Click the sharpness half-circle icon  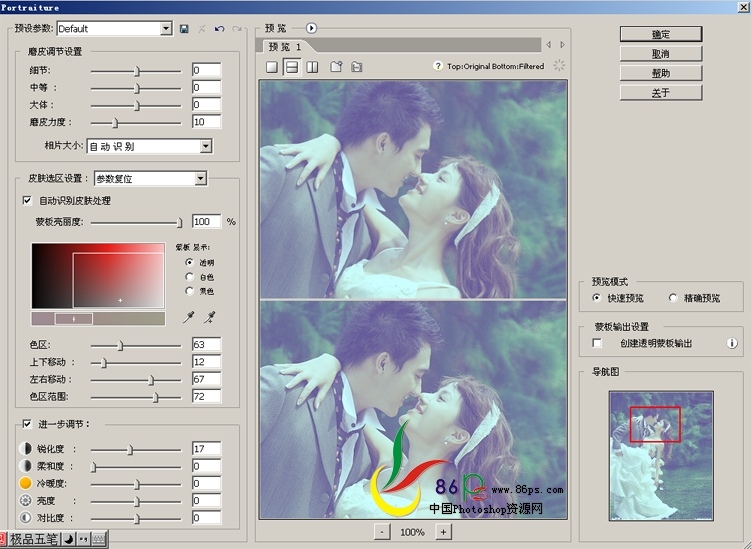[x=25, y=449]
